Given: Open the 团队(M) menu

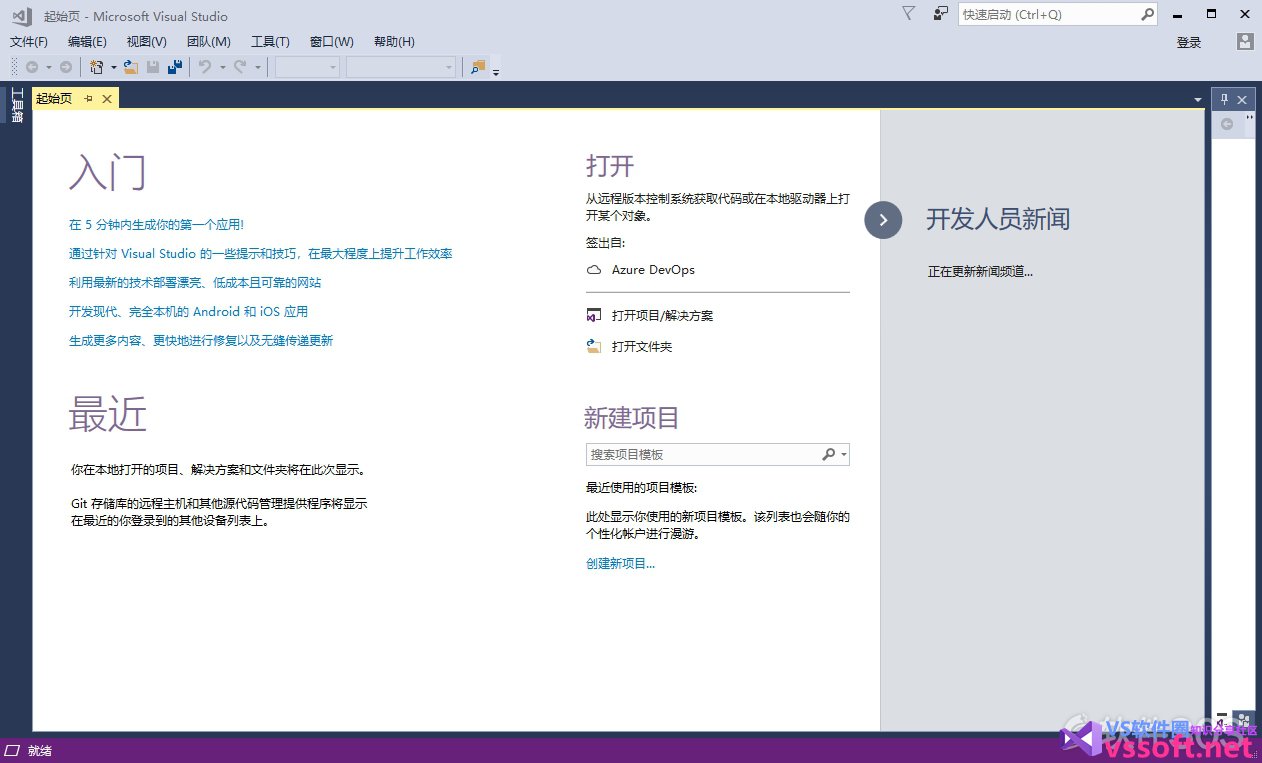Looking at the screenshot, I should pyautogui.click(x=209, y=42).
